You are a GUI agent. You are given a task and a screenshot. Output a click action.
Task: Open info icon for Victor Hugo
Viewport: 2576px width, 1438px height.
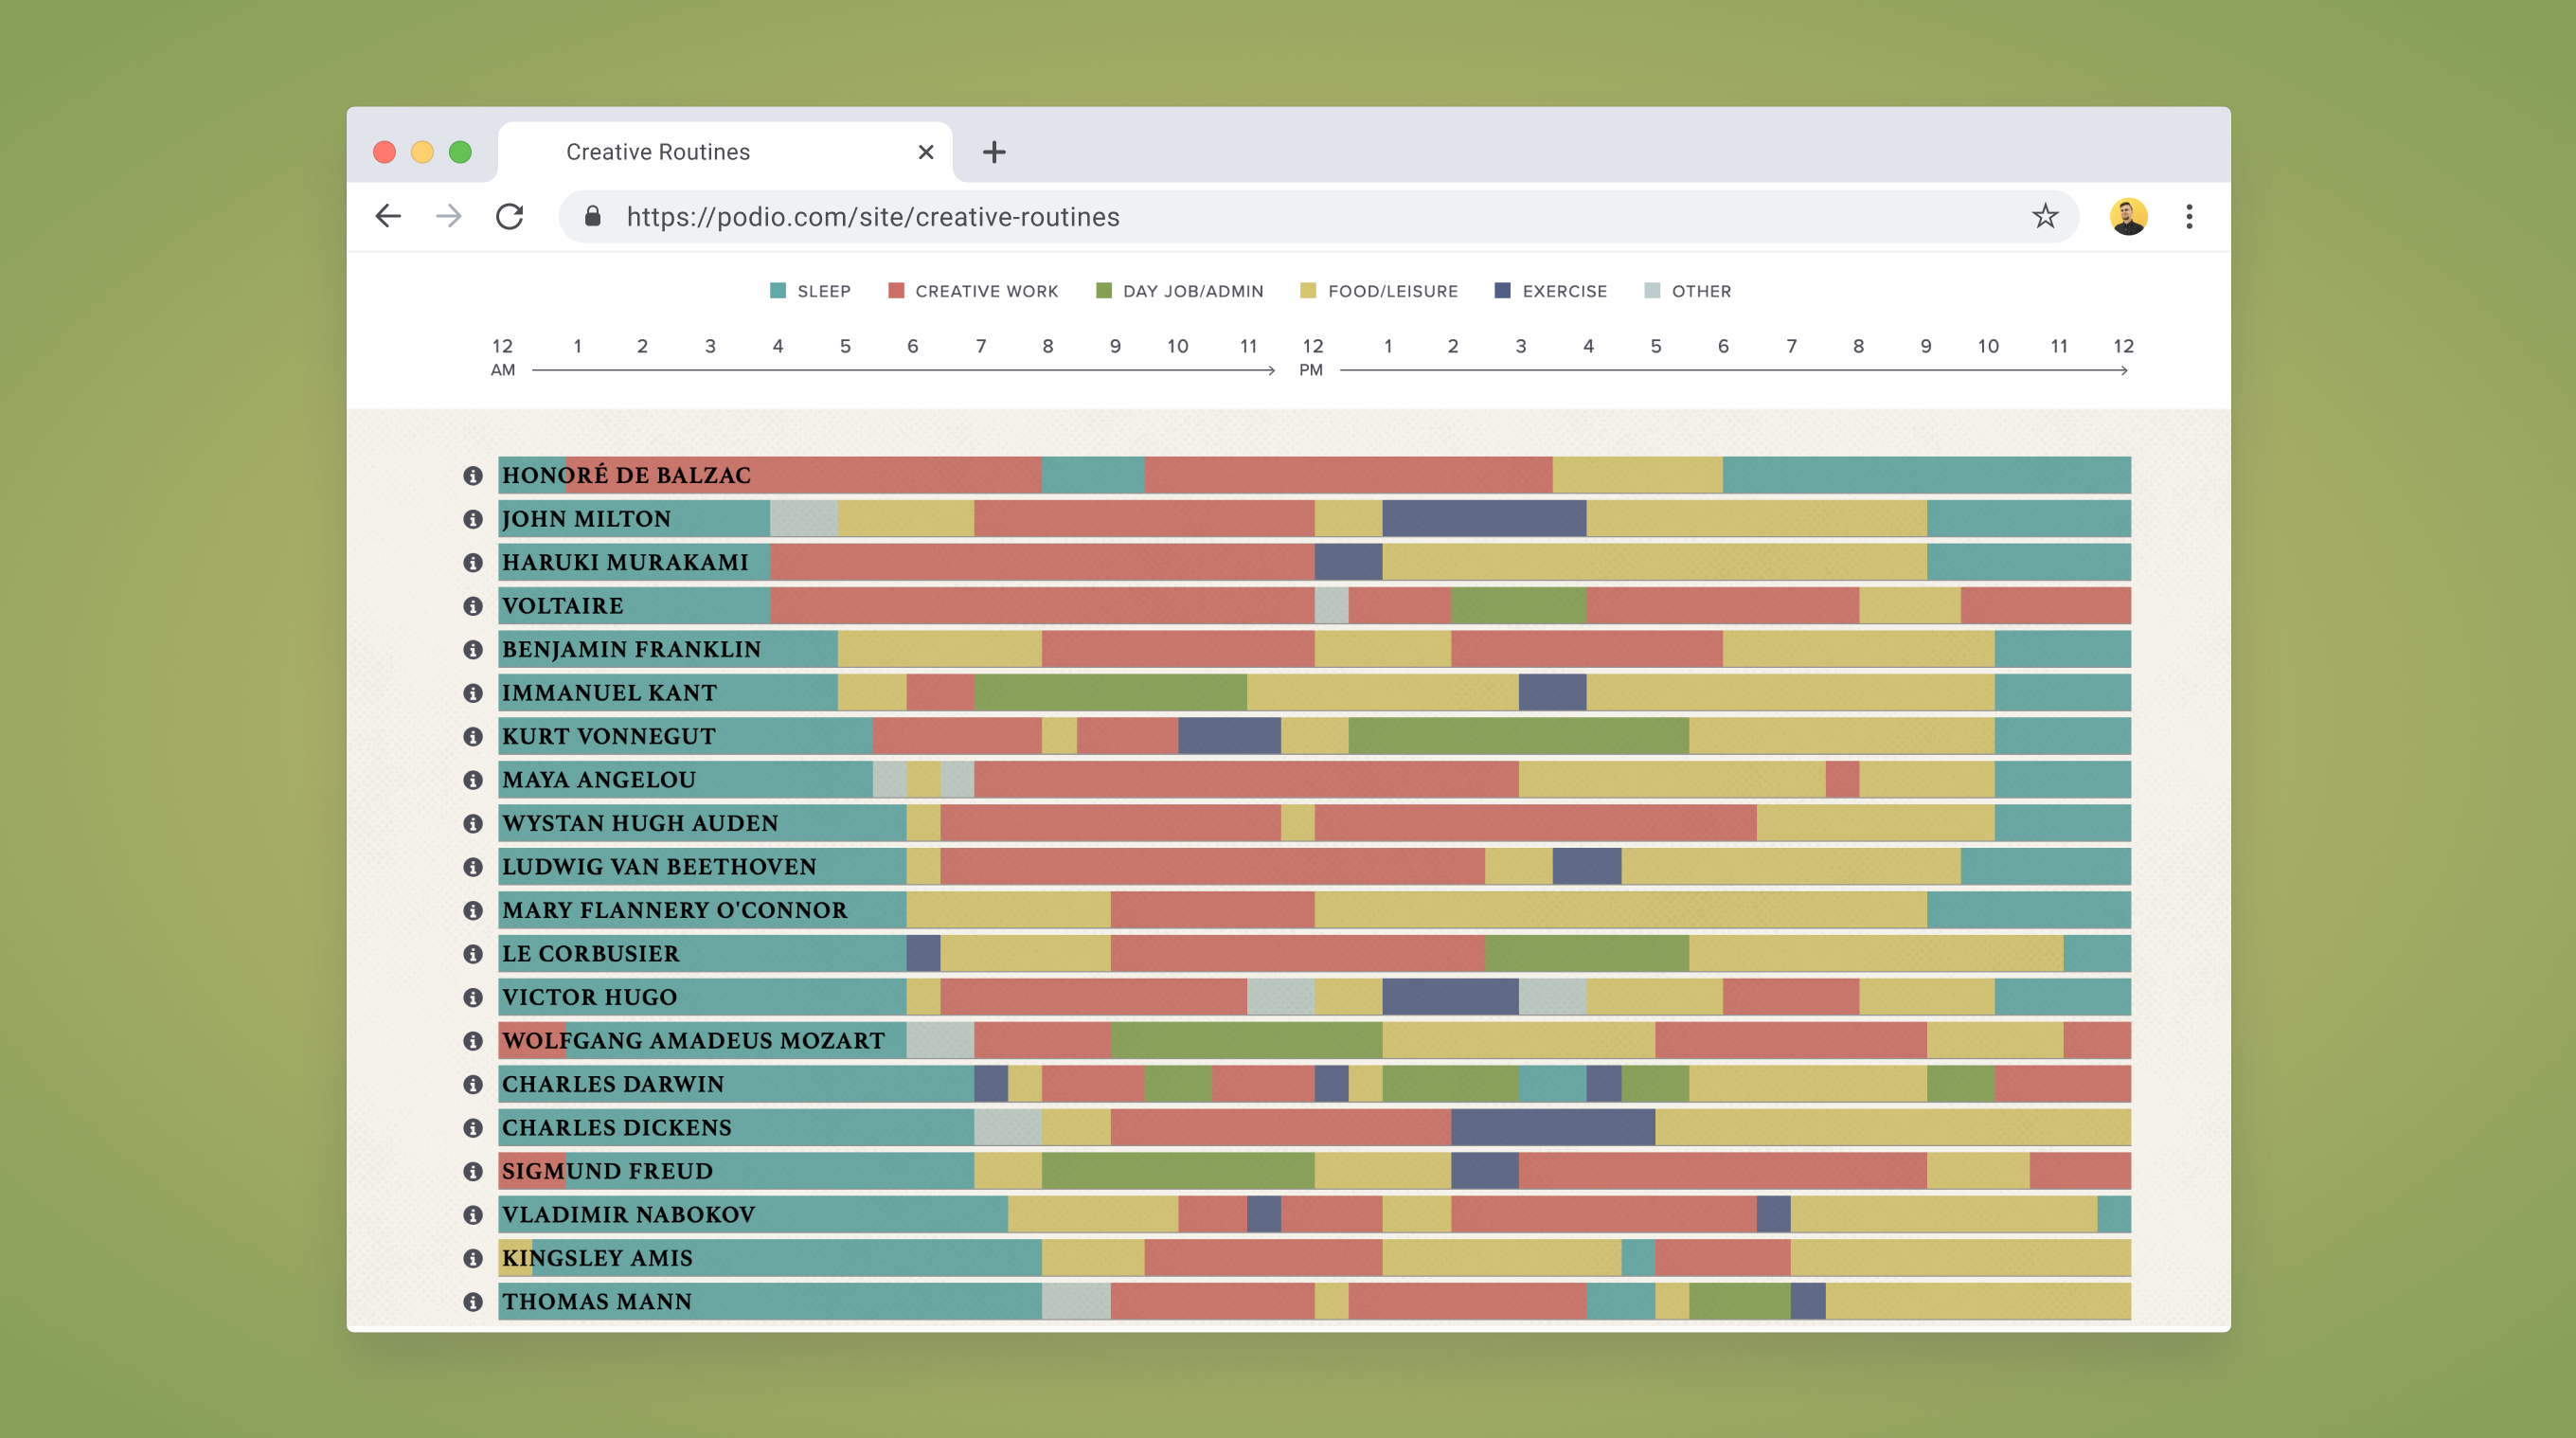pyautogui.click(x=473, y=998)
